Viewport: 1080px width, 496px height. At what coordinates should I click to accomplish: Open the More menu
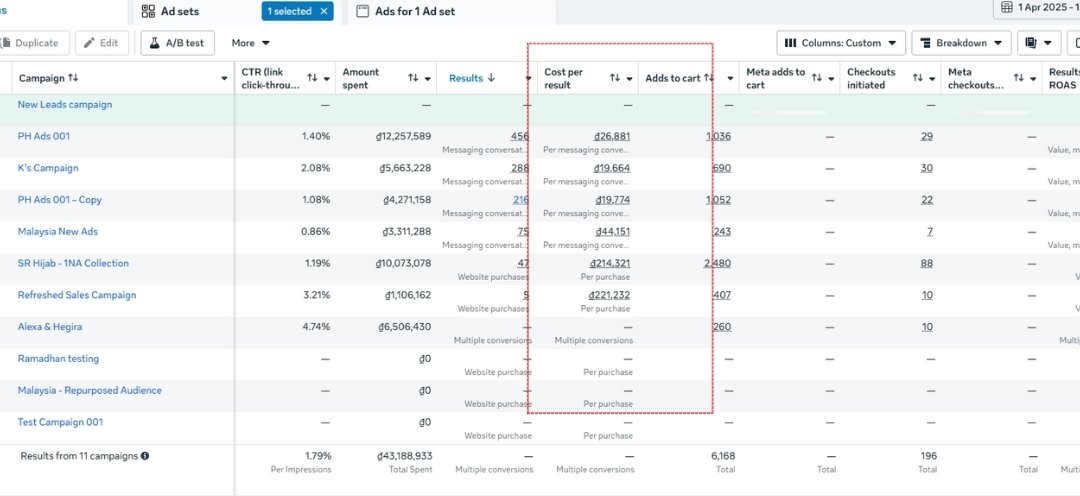click(250, 43)
